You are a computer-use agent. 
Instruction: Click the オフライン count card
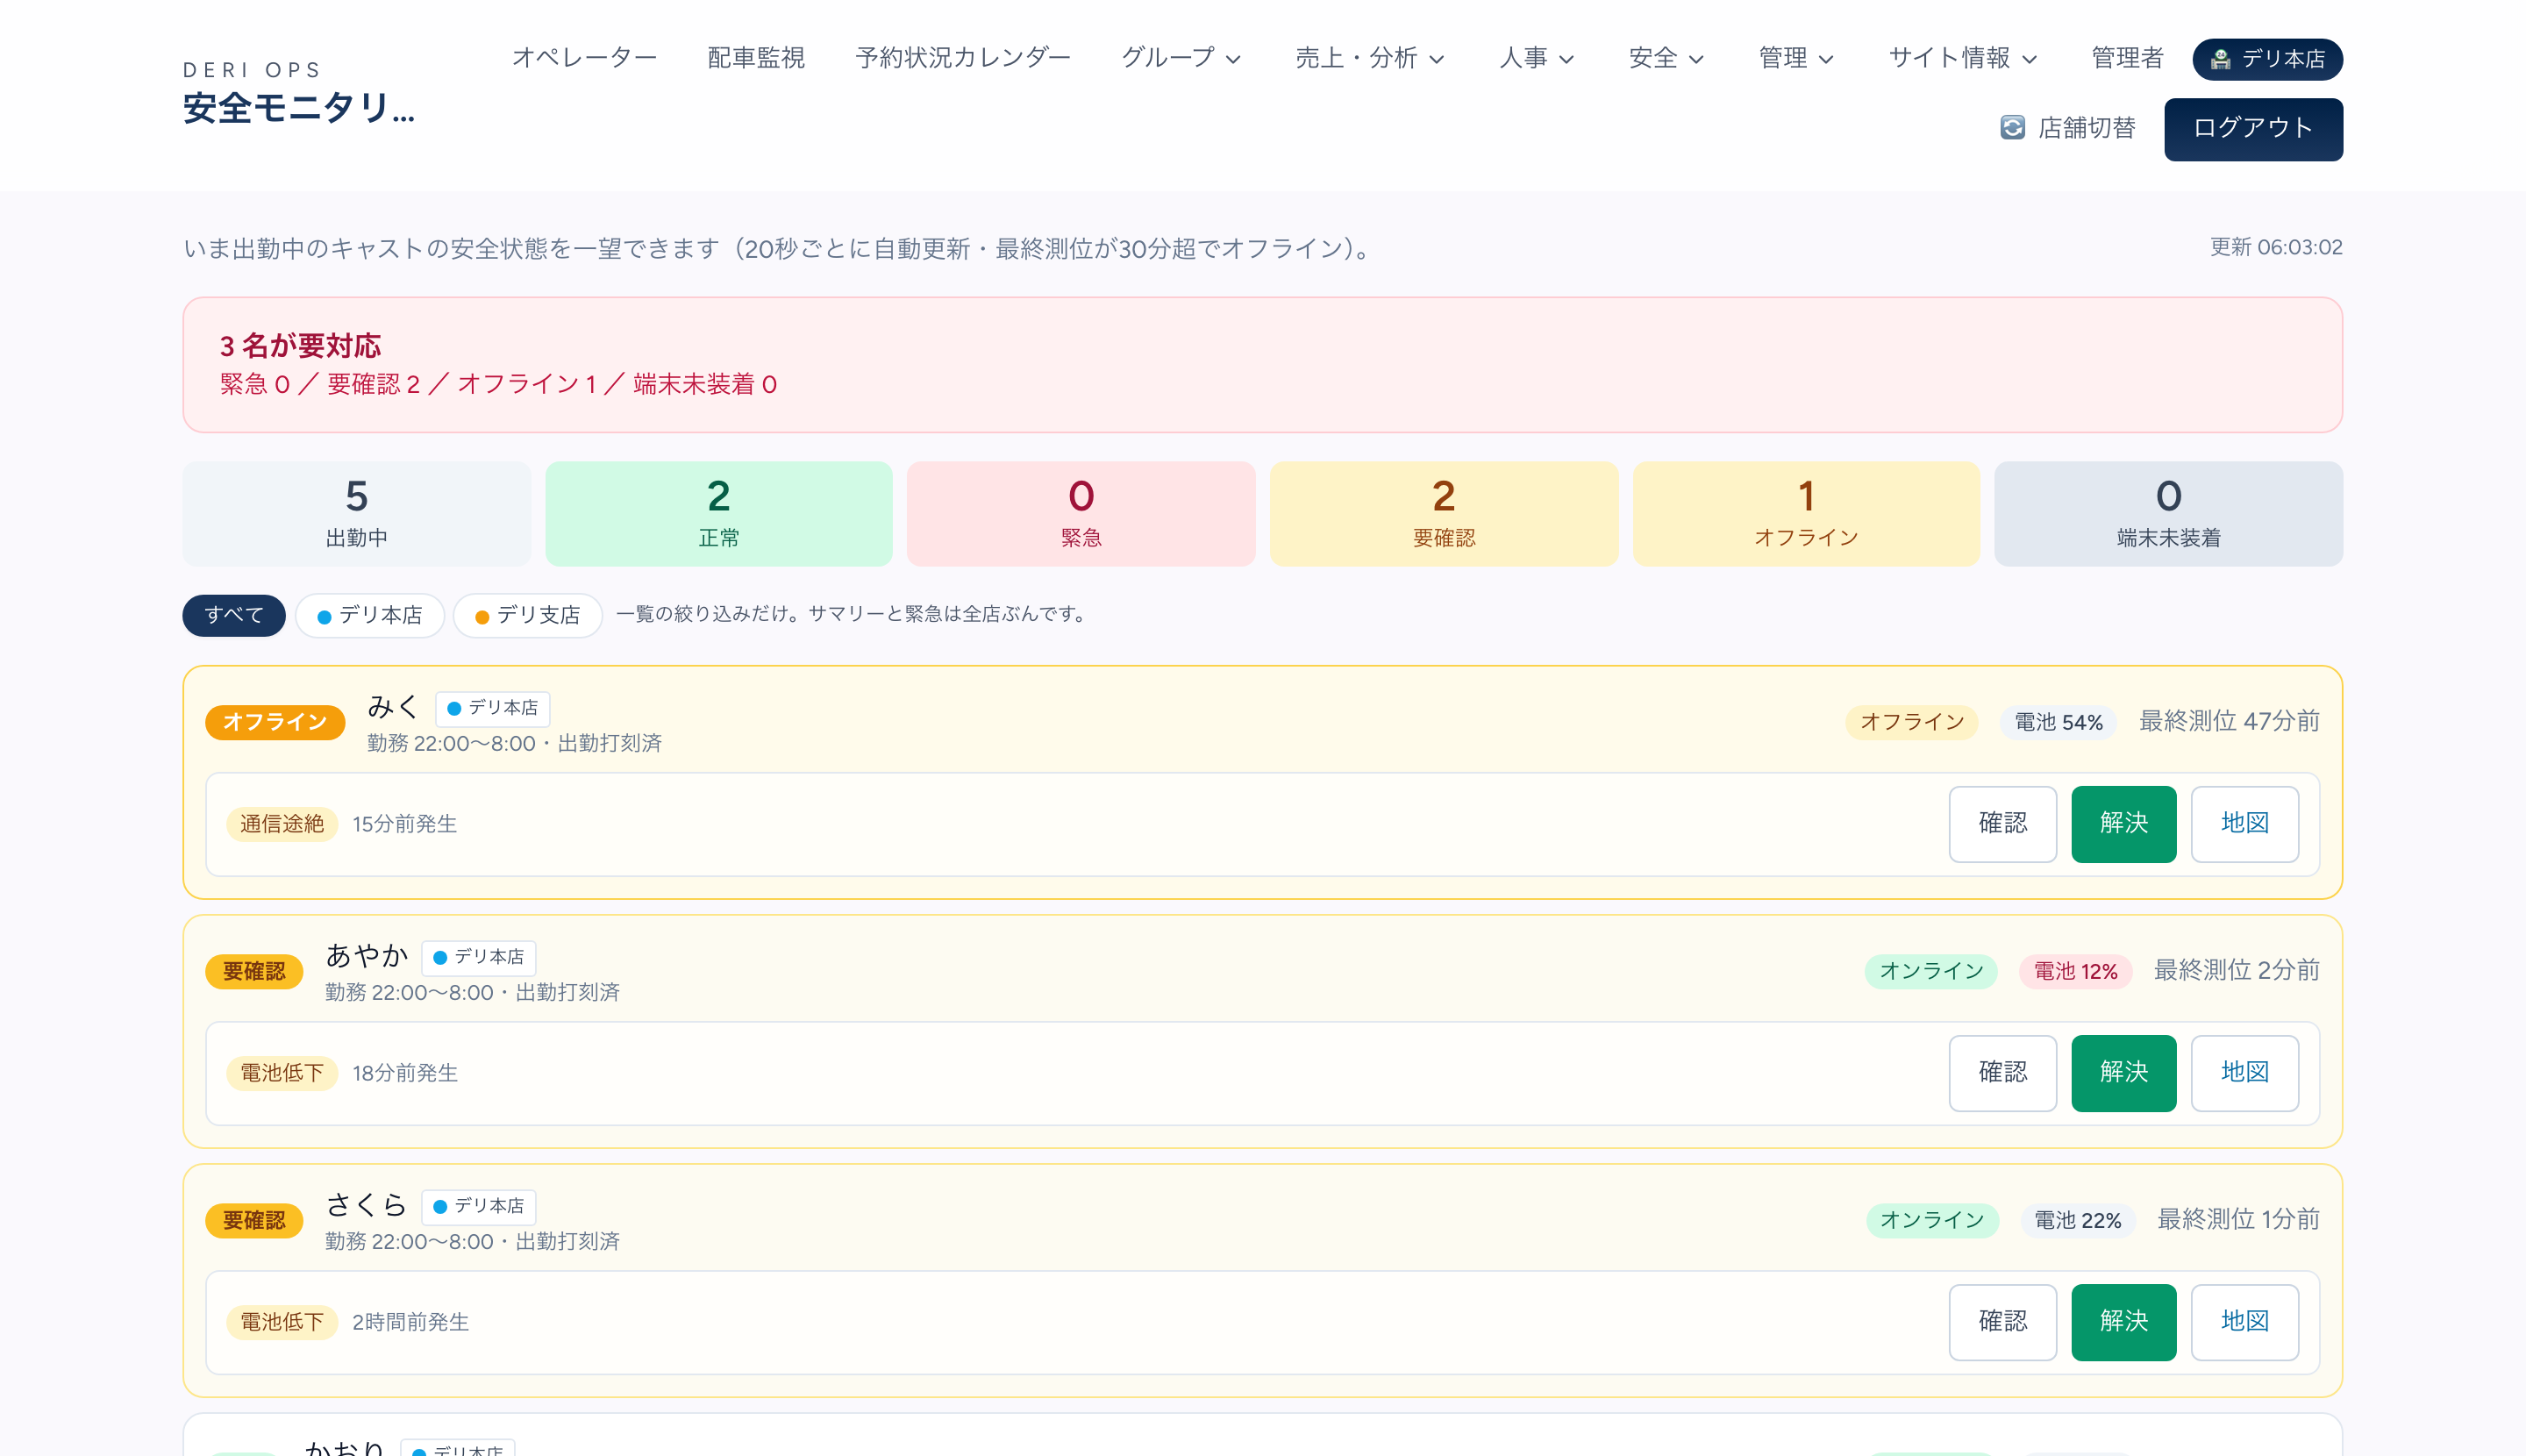(x=1806, y=514)
